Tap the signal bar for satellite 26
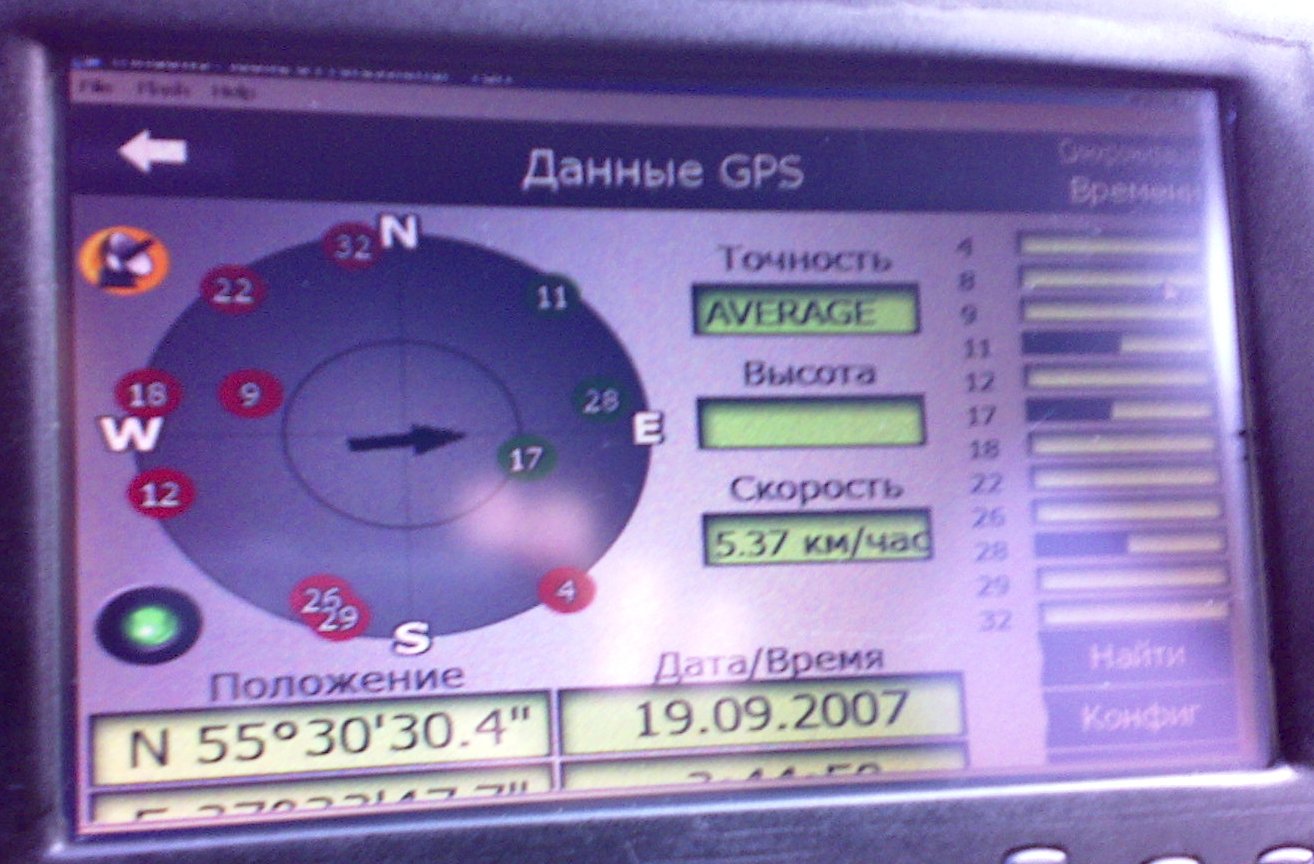 tap(1127, 511)
